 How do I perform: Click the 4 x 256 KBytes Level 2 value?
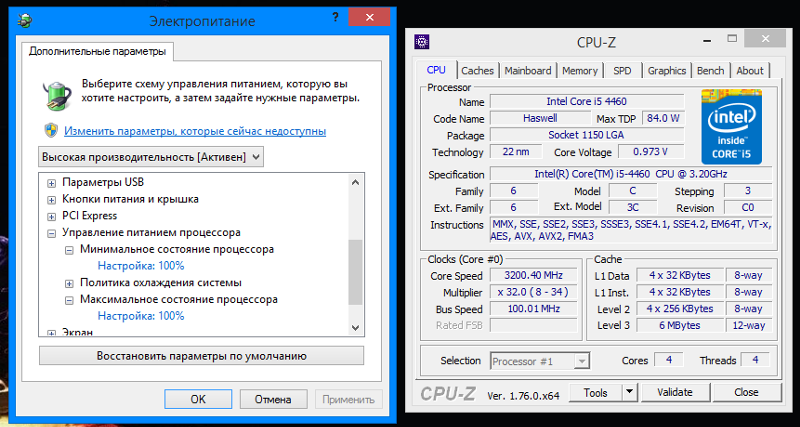pyautogui.click(x=680, y=309)
